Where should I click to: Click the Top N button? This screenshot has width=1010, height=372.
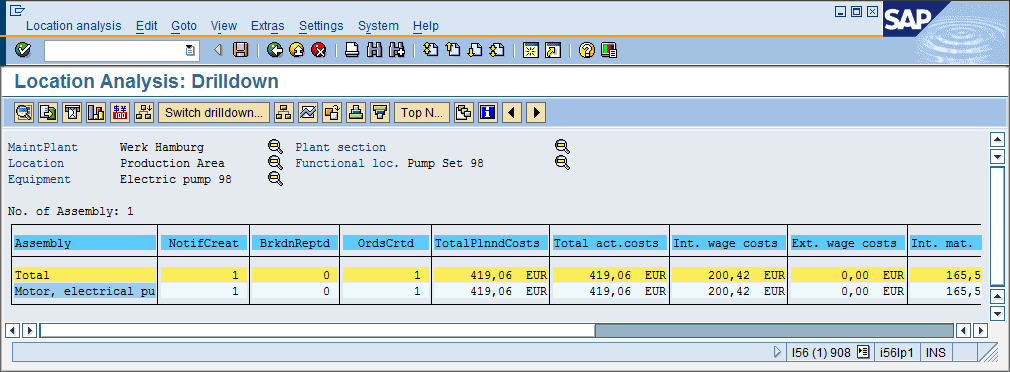[x=422, y=113]
